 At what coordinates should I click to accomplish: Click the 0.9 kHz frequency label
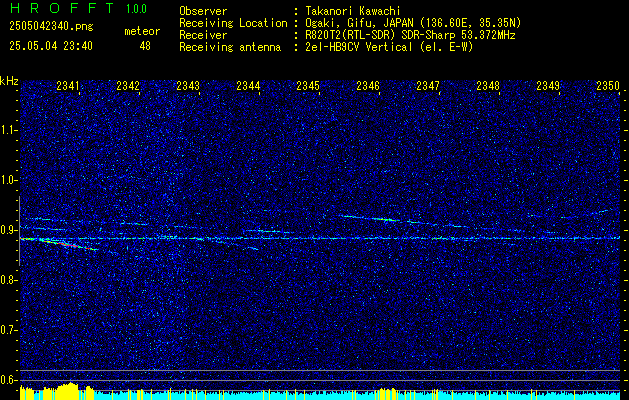click(8, 230)
